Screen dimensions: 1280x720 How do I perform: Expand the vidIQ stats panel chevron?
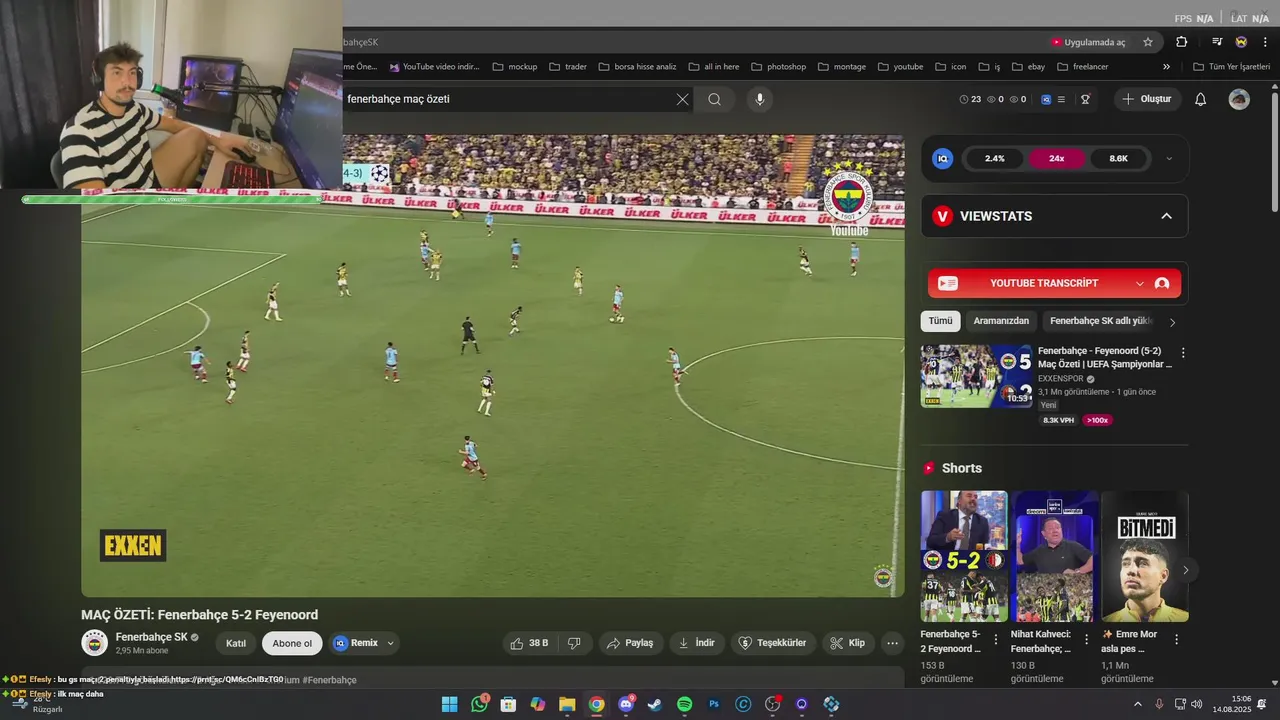click(x=1169, y=158)
